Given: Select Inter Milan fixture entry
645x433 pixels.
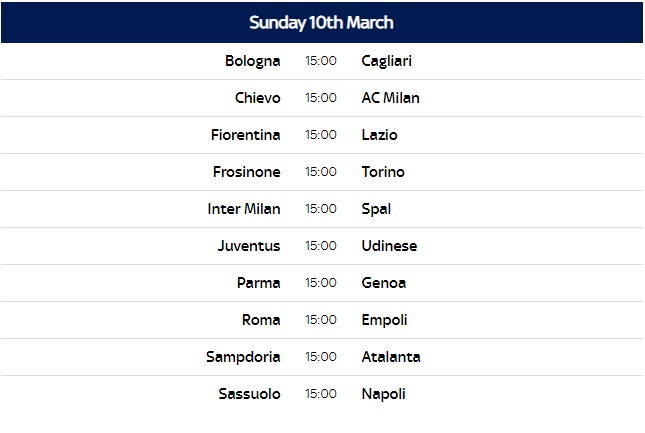Looking at the screenshot, I should [244, 209].
